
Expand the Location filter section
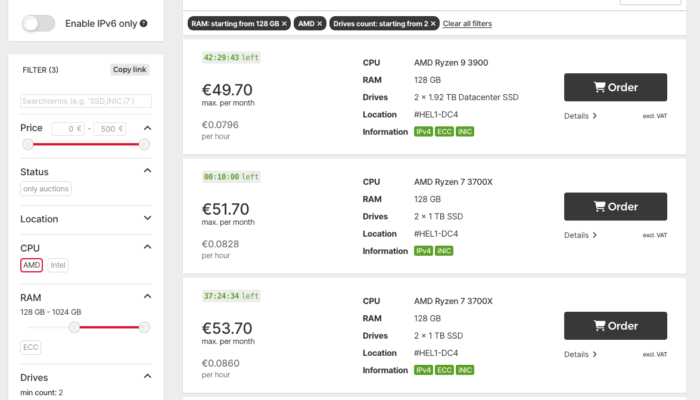pos(147,218)
